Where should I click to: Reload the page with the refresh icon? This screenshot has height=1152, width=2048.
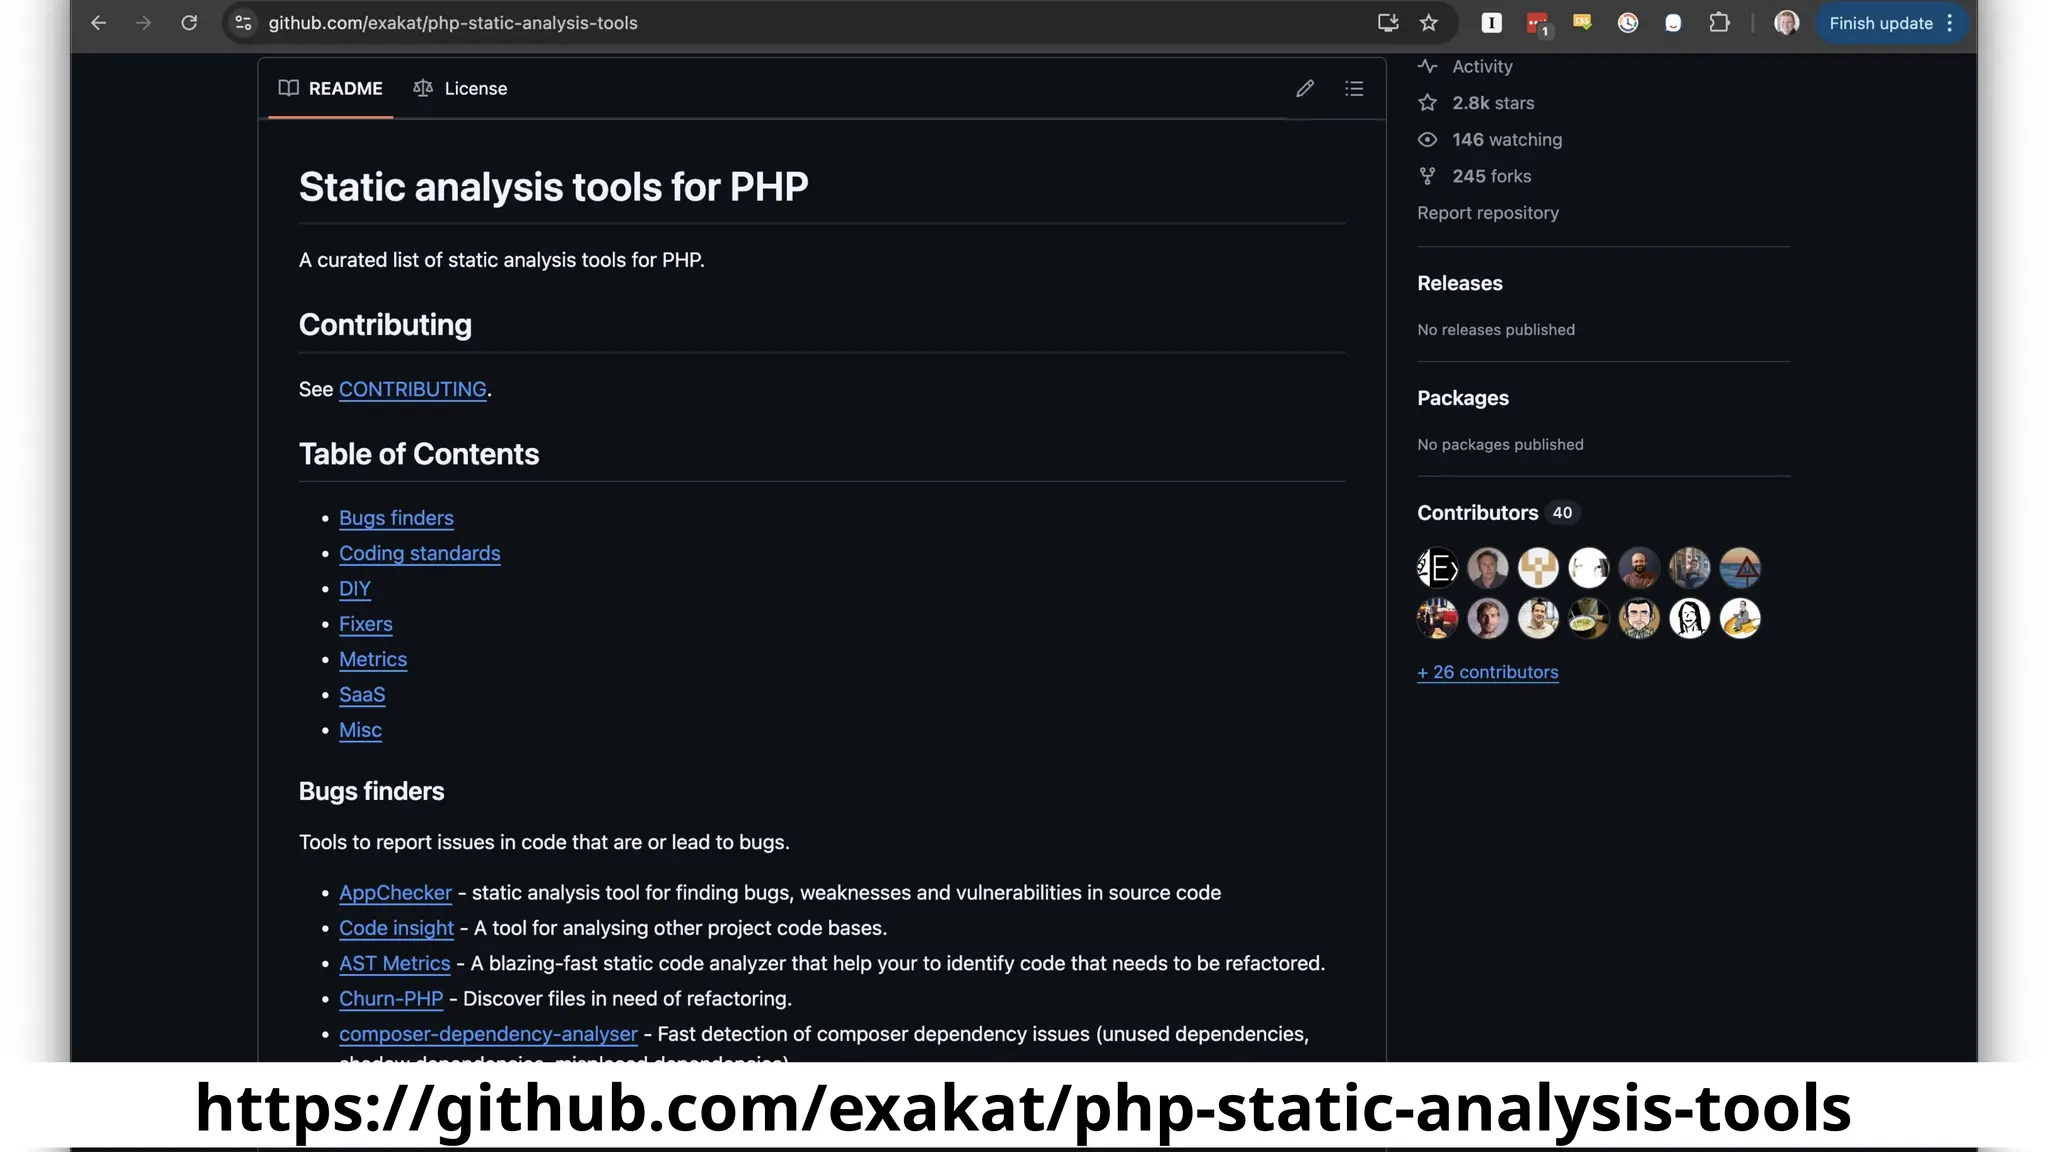(189, 23)
